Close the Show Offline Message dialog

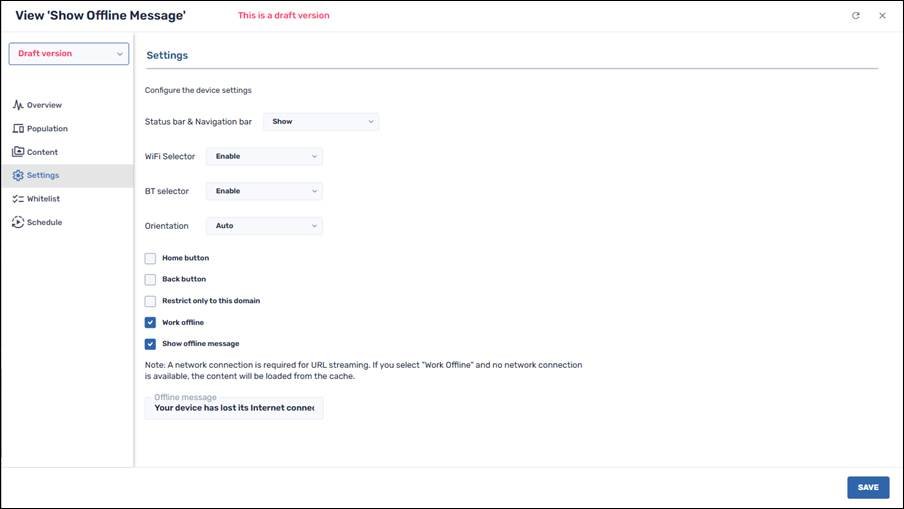(x=882, y=16)
